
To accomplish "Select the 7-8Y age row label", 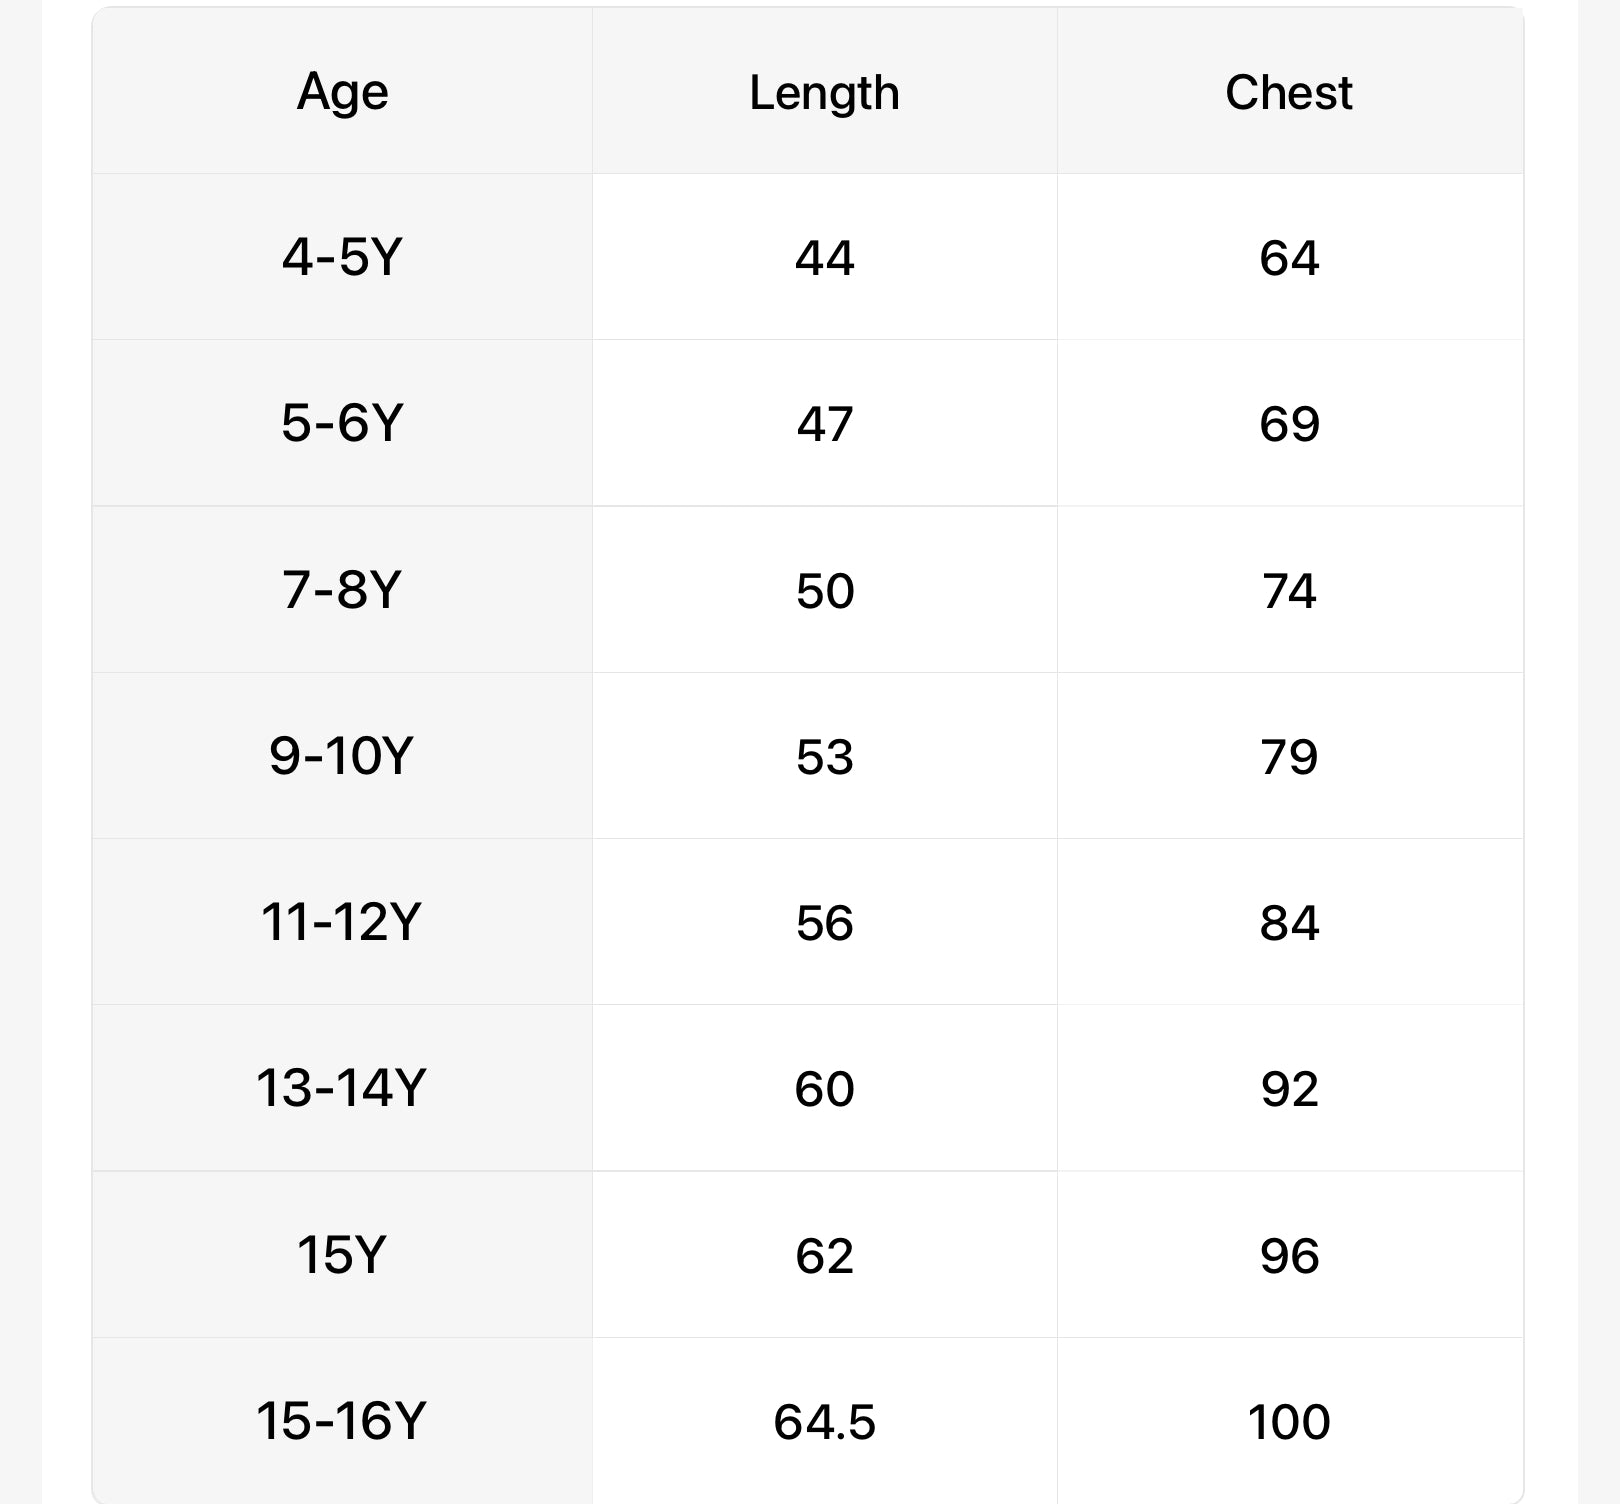I will click(x=342, y=589).
